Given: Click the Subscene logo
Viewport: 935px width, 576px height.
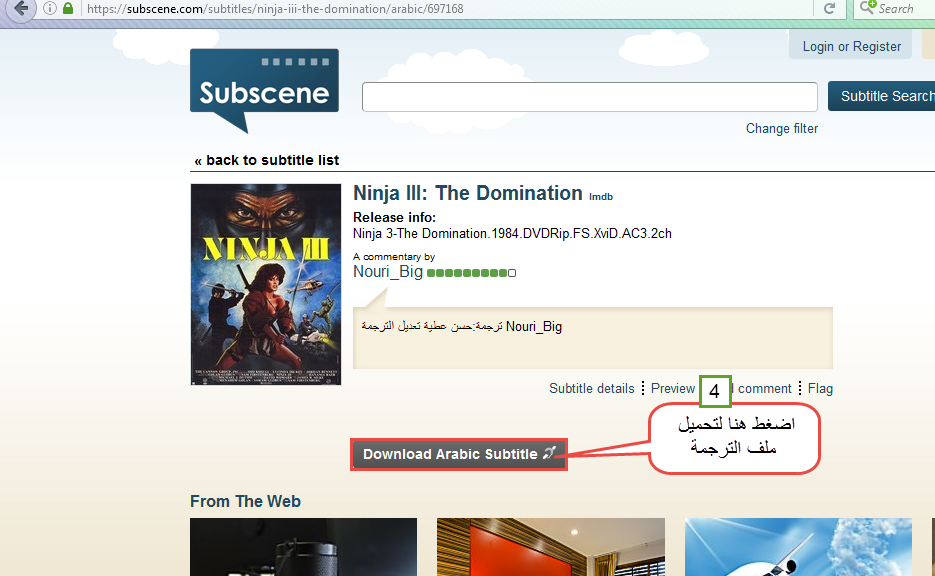Looking at the screenshot, I should 264,90.
